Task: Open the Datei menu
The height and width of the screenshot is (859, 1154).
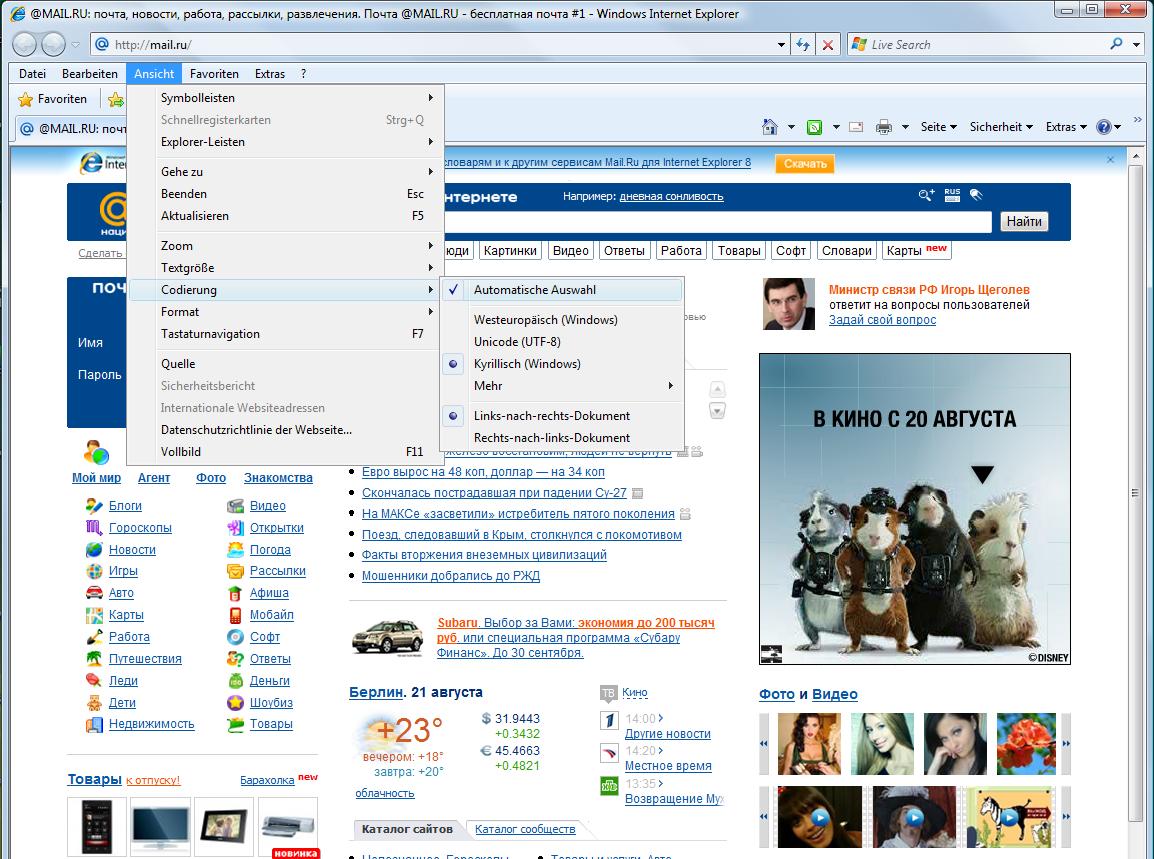Action: click(x=32, y=74)
